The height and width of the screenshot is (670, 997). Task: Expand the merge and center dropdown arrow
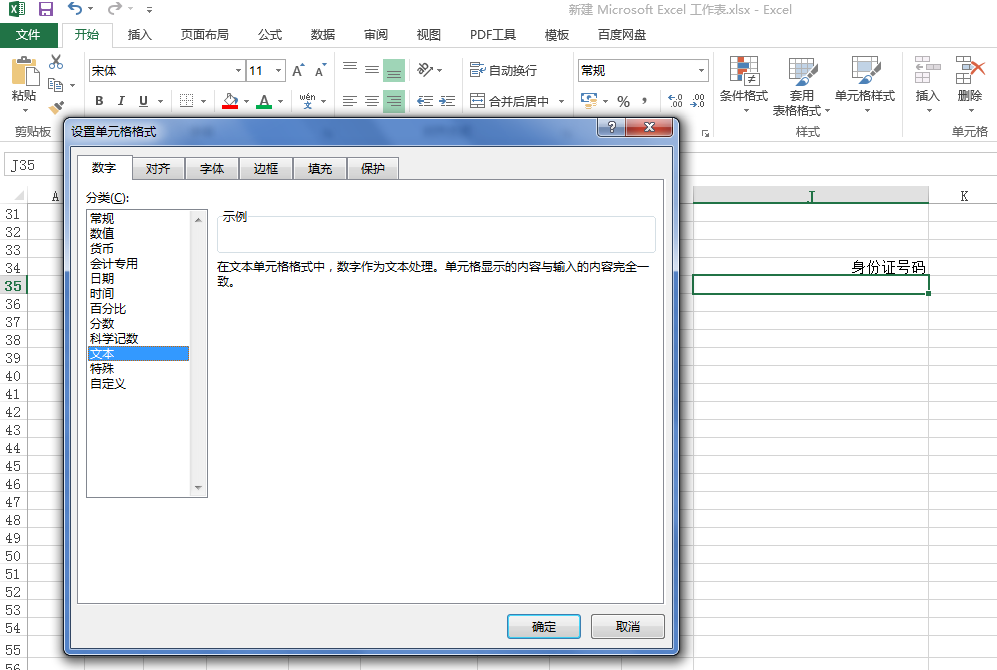(561, 102)
